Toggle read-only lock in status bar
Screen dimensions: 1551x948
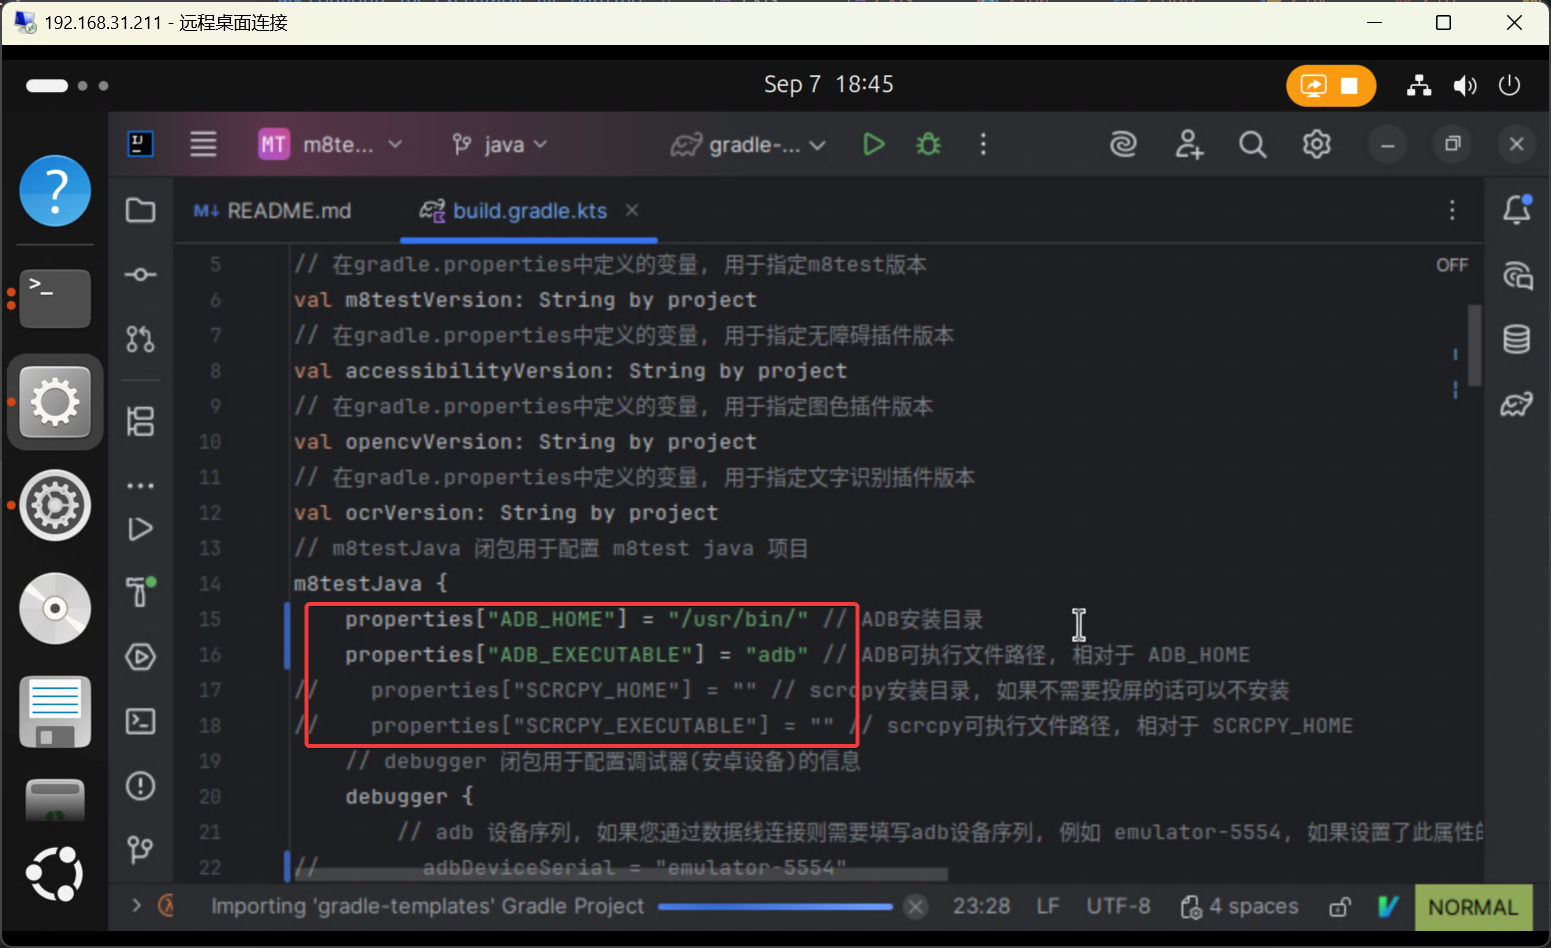coord(1339,907)
